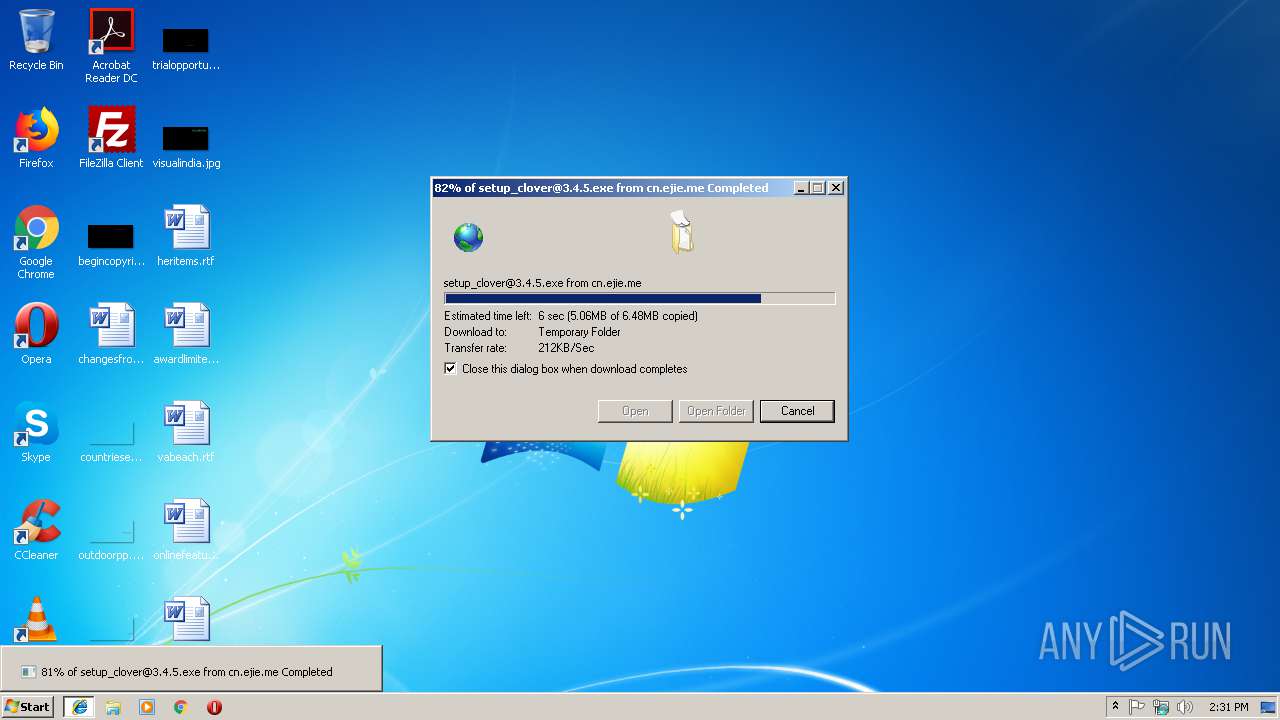Cancel the setup_clover download
This screenshot has width=1280, height=720.
[x=797, y=411]
